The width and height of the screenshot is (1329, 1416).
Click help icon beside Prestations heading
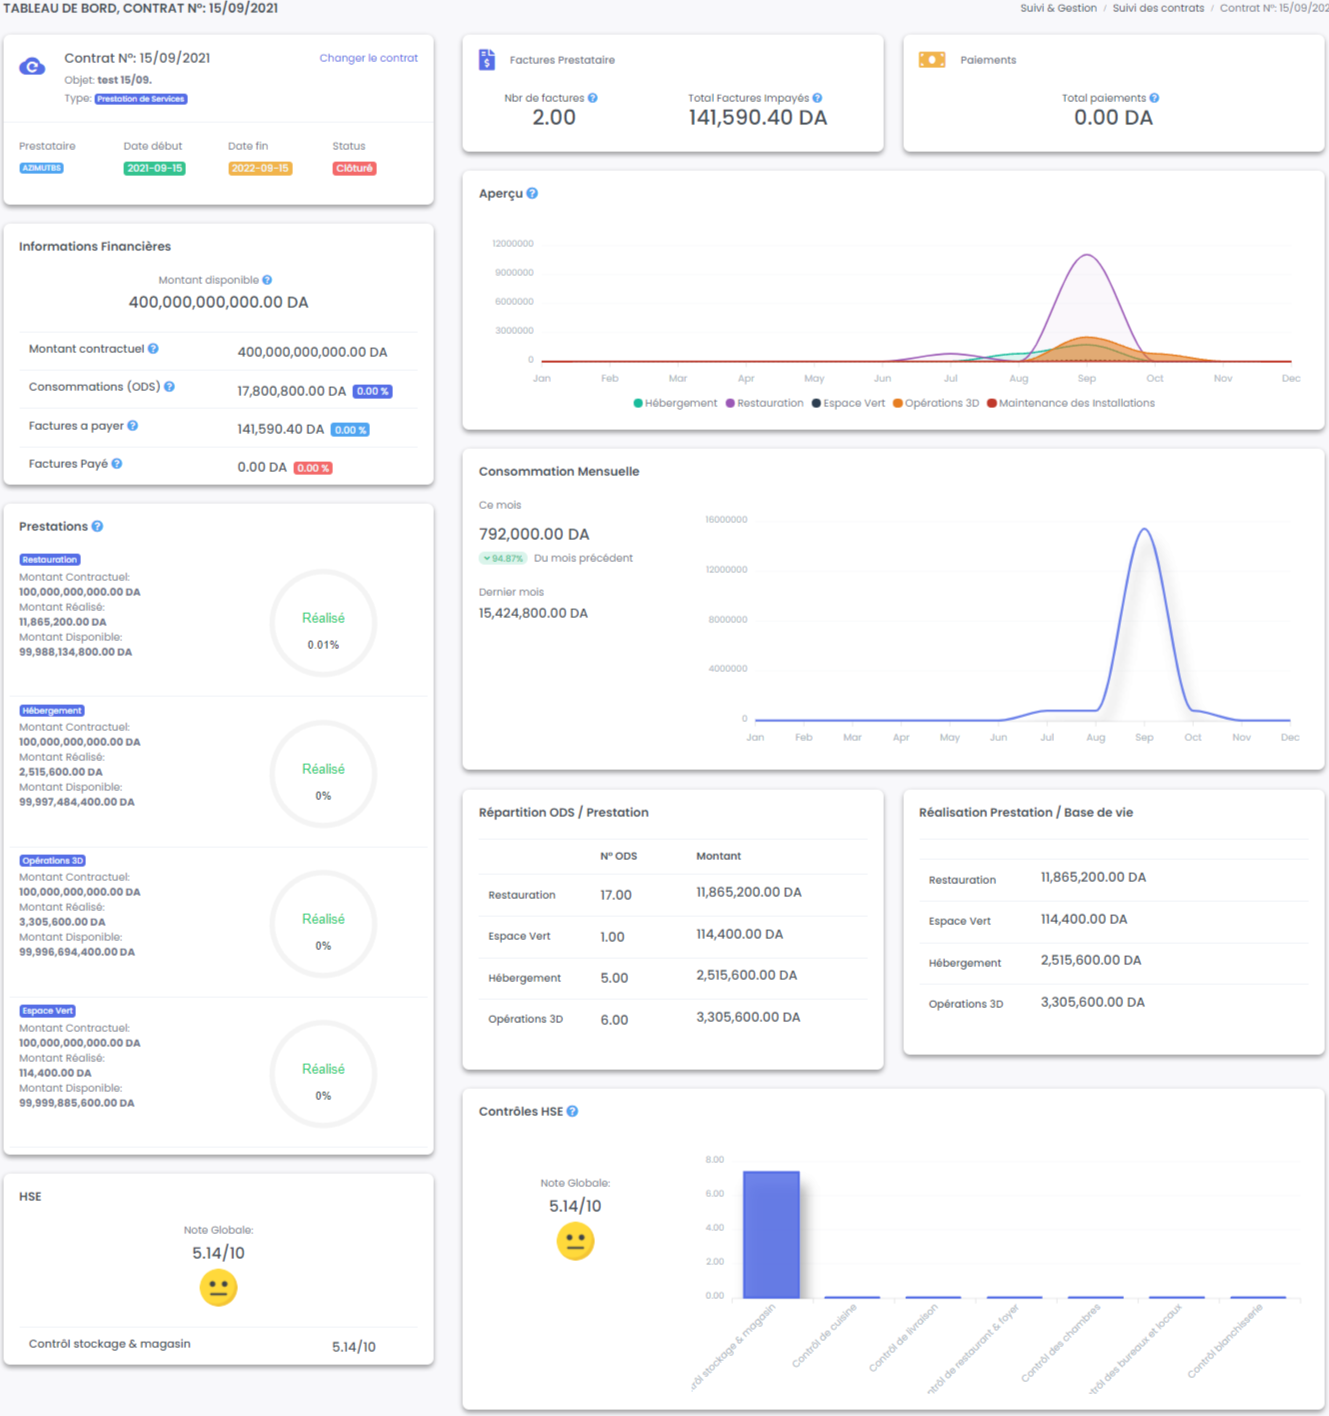97,527
